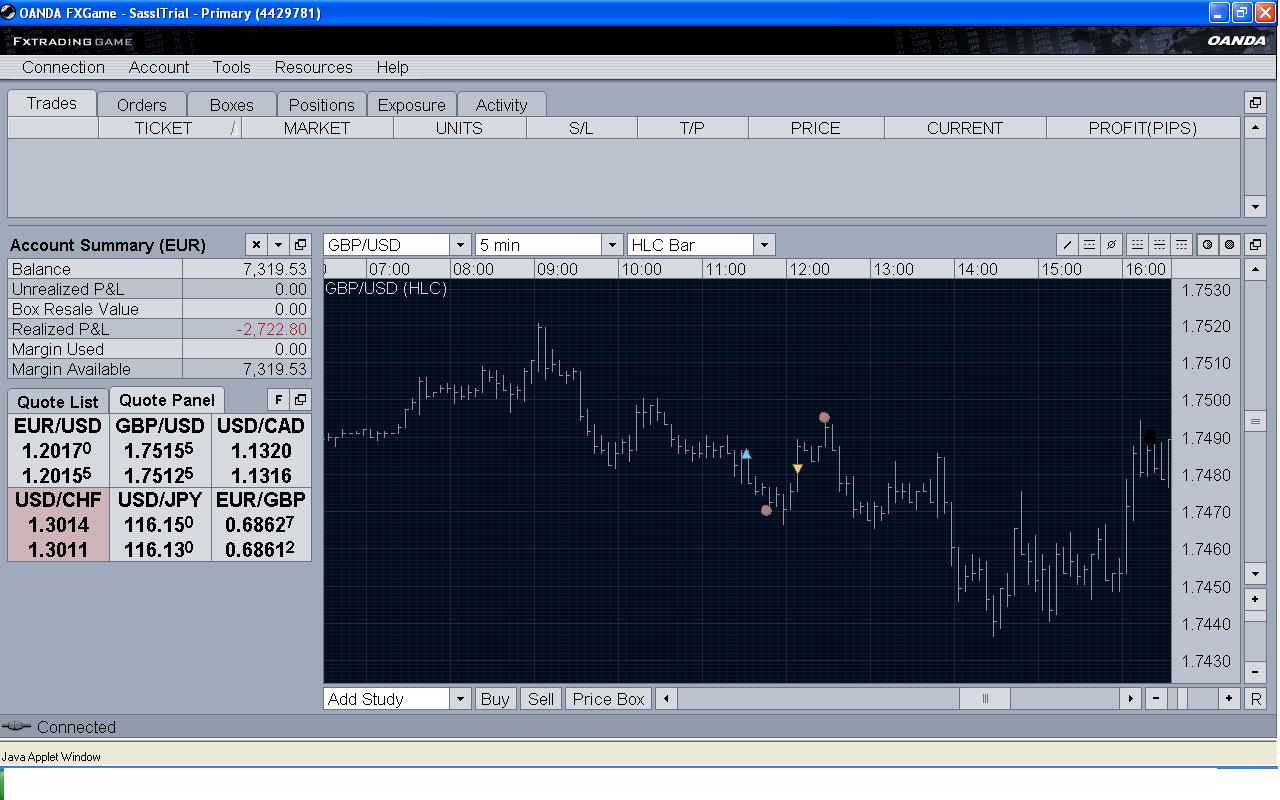Open the Add Study dropdown
Image resolution: width=1280 pixels, height=800 pixels.
460,699
